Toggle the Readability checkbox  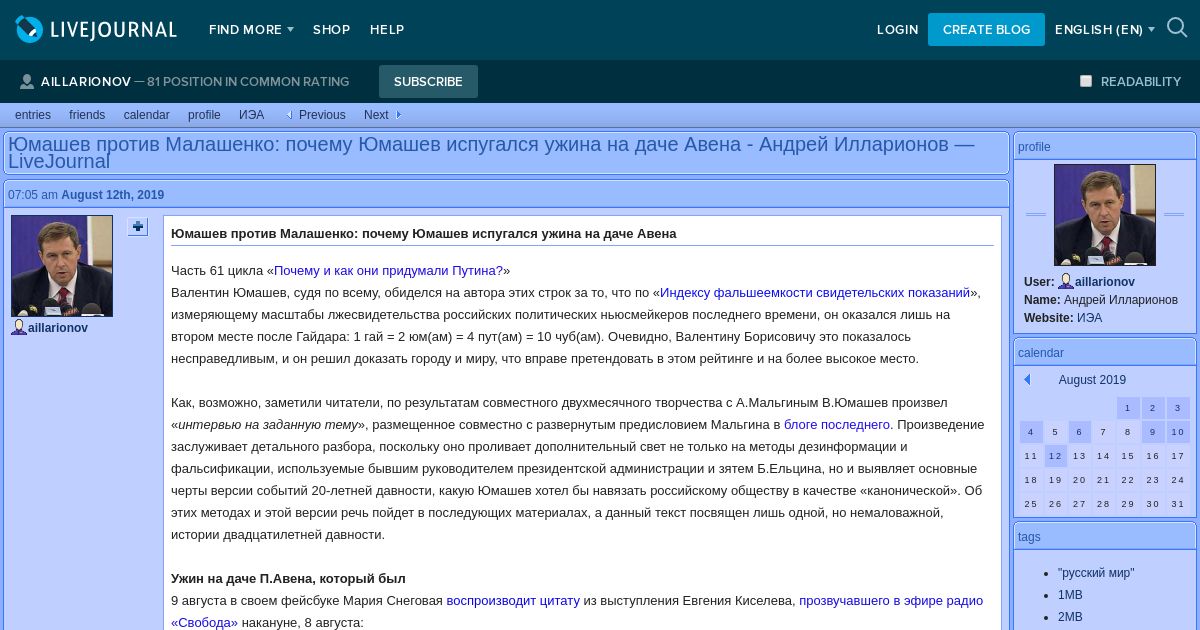[x=1086, y=81]
